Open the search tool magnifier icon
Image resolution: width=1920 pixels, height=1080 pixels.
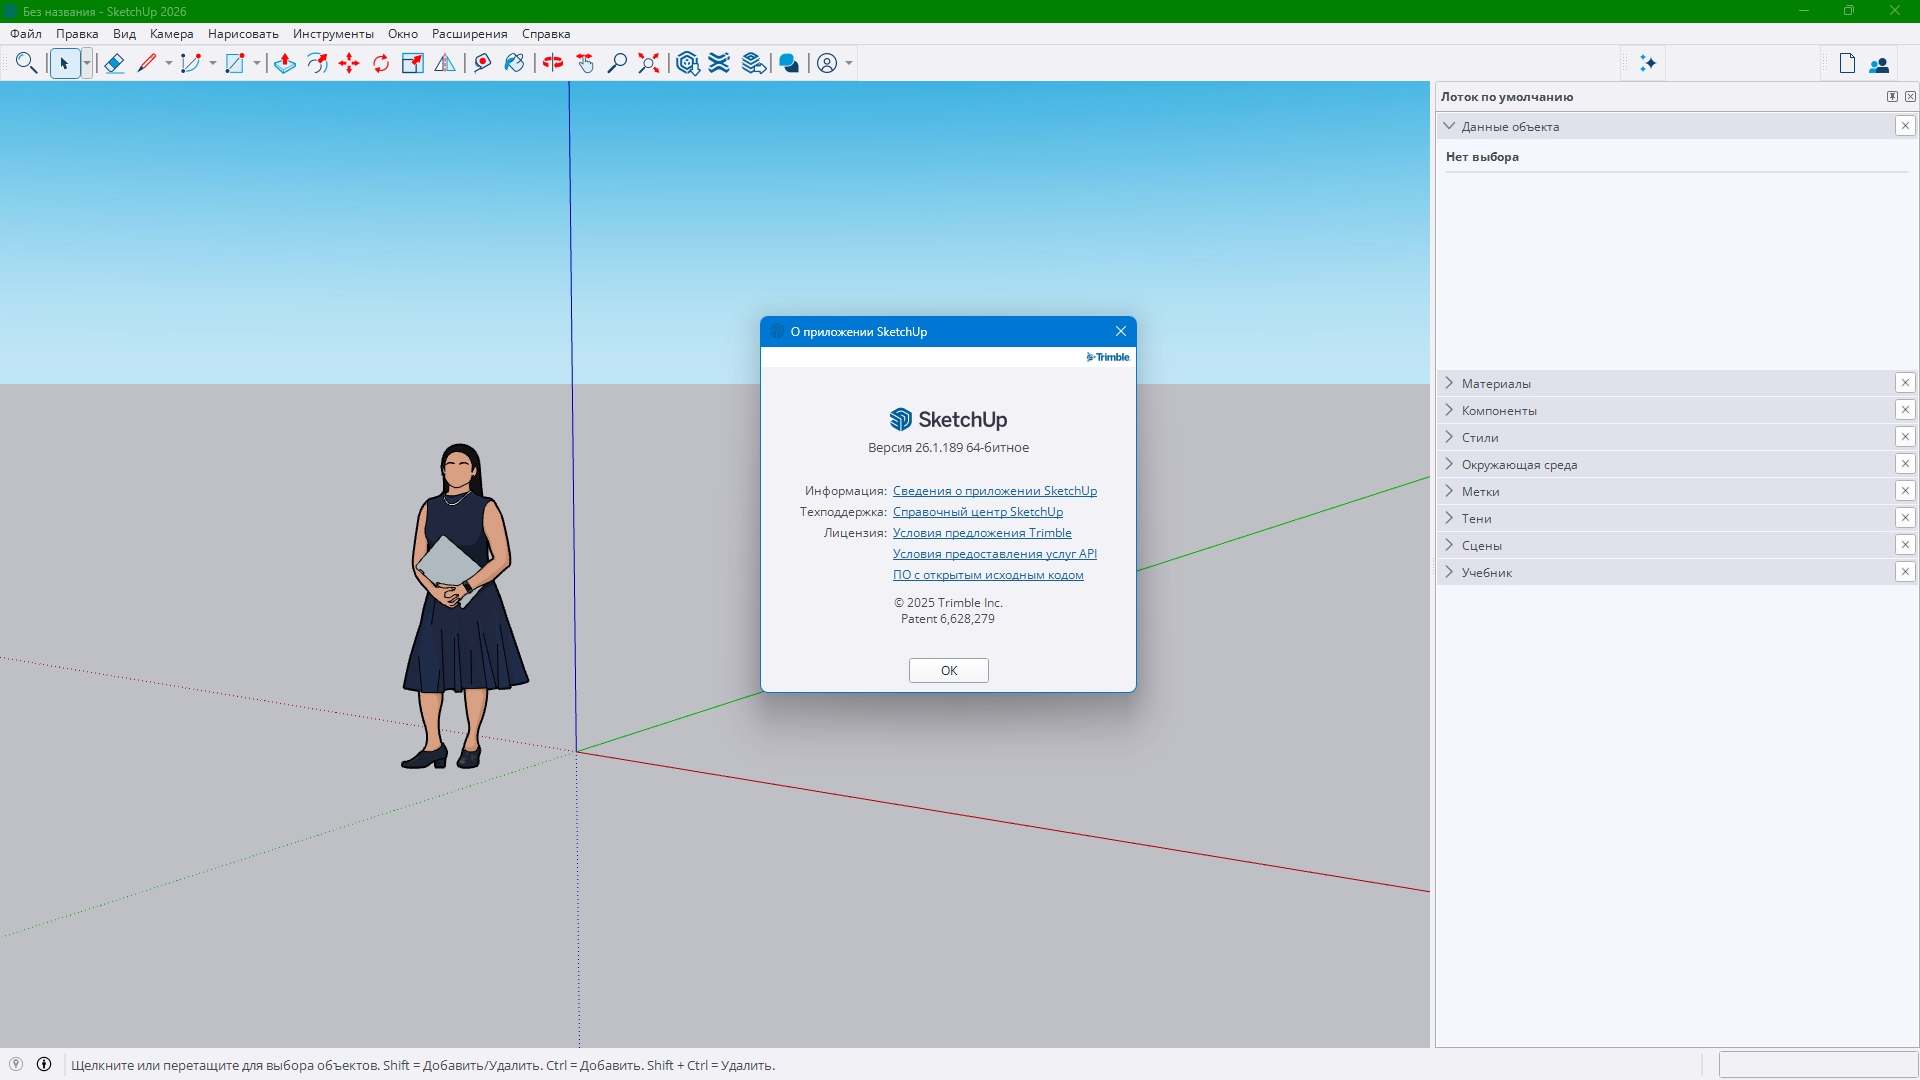point(27,64)
